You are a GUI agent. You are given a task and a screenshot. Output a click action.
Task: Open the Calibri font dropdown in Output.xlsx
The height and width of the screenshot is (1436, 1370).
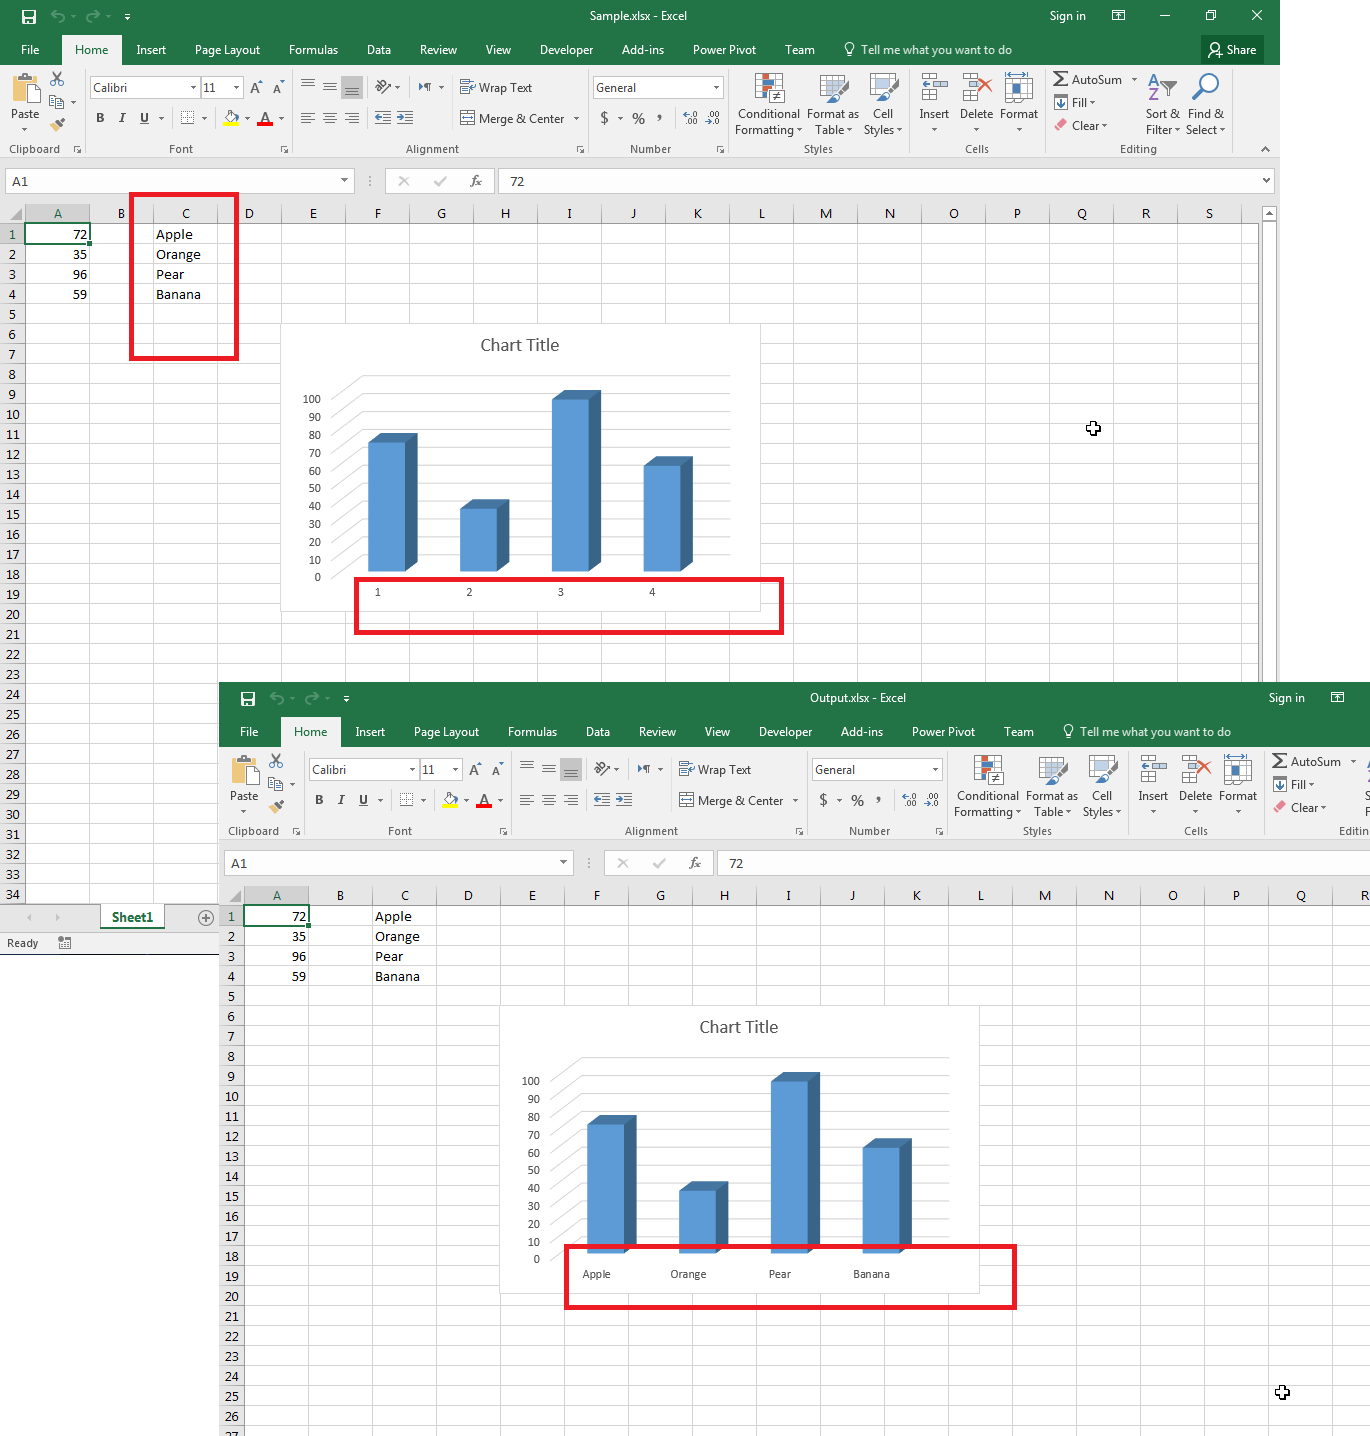(x=412, y=770)
